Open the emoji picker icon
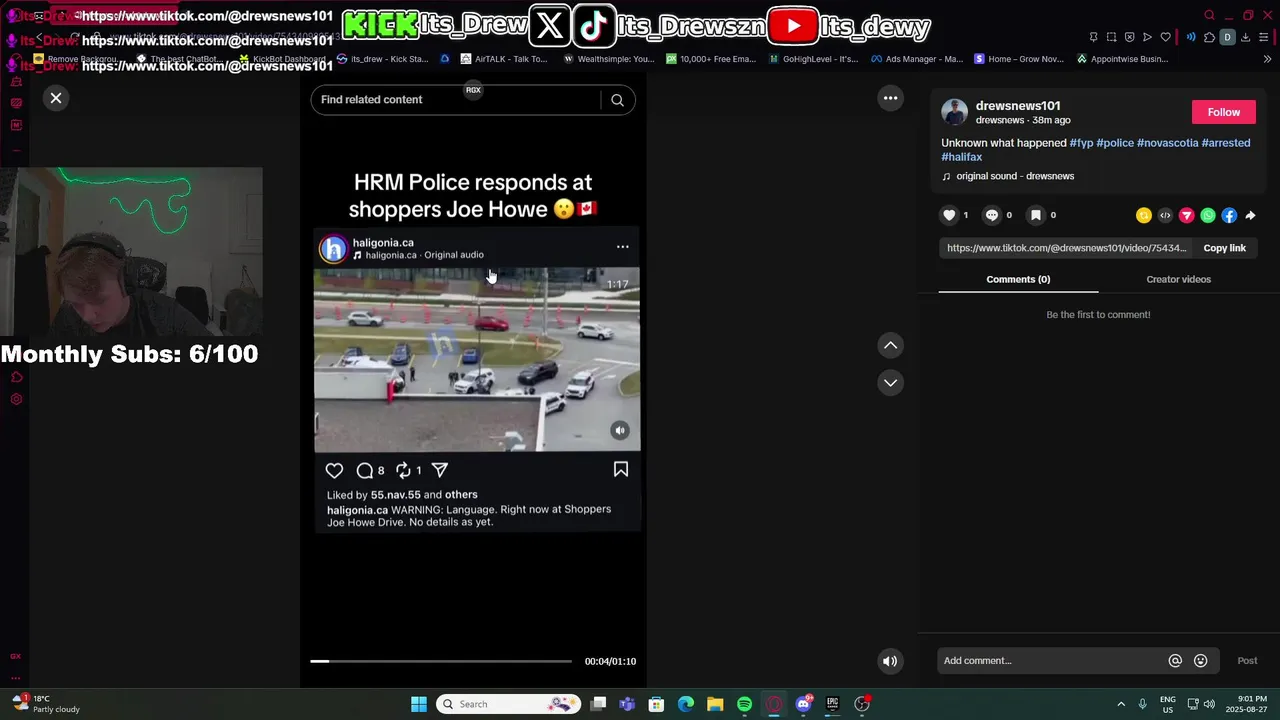 click(x=1201, y=661)
